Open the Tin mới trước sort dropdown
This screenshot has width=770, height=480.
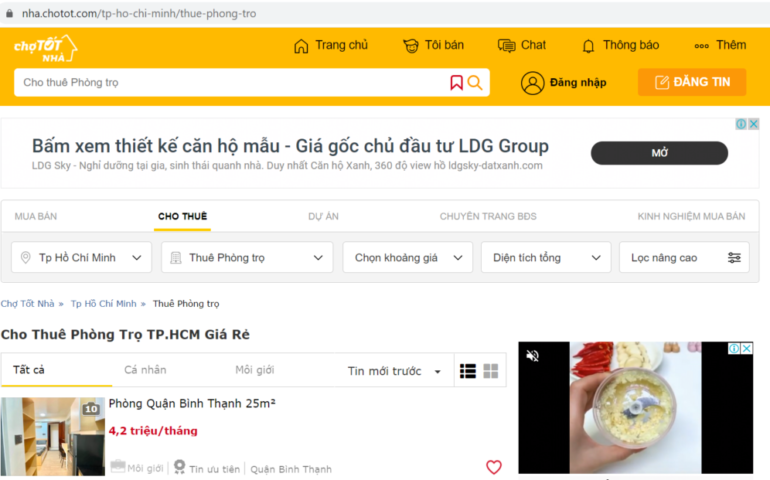point(394,371)
